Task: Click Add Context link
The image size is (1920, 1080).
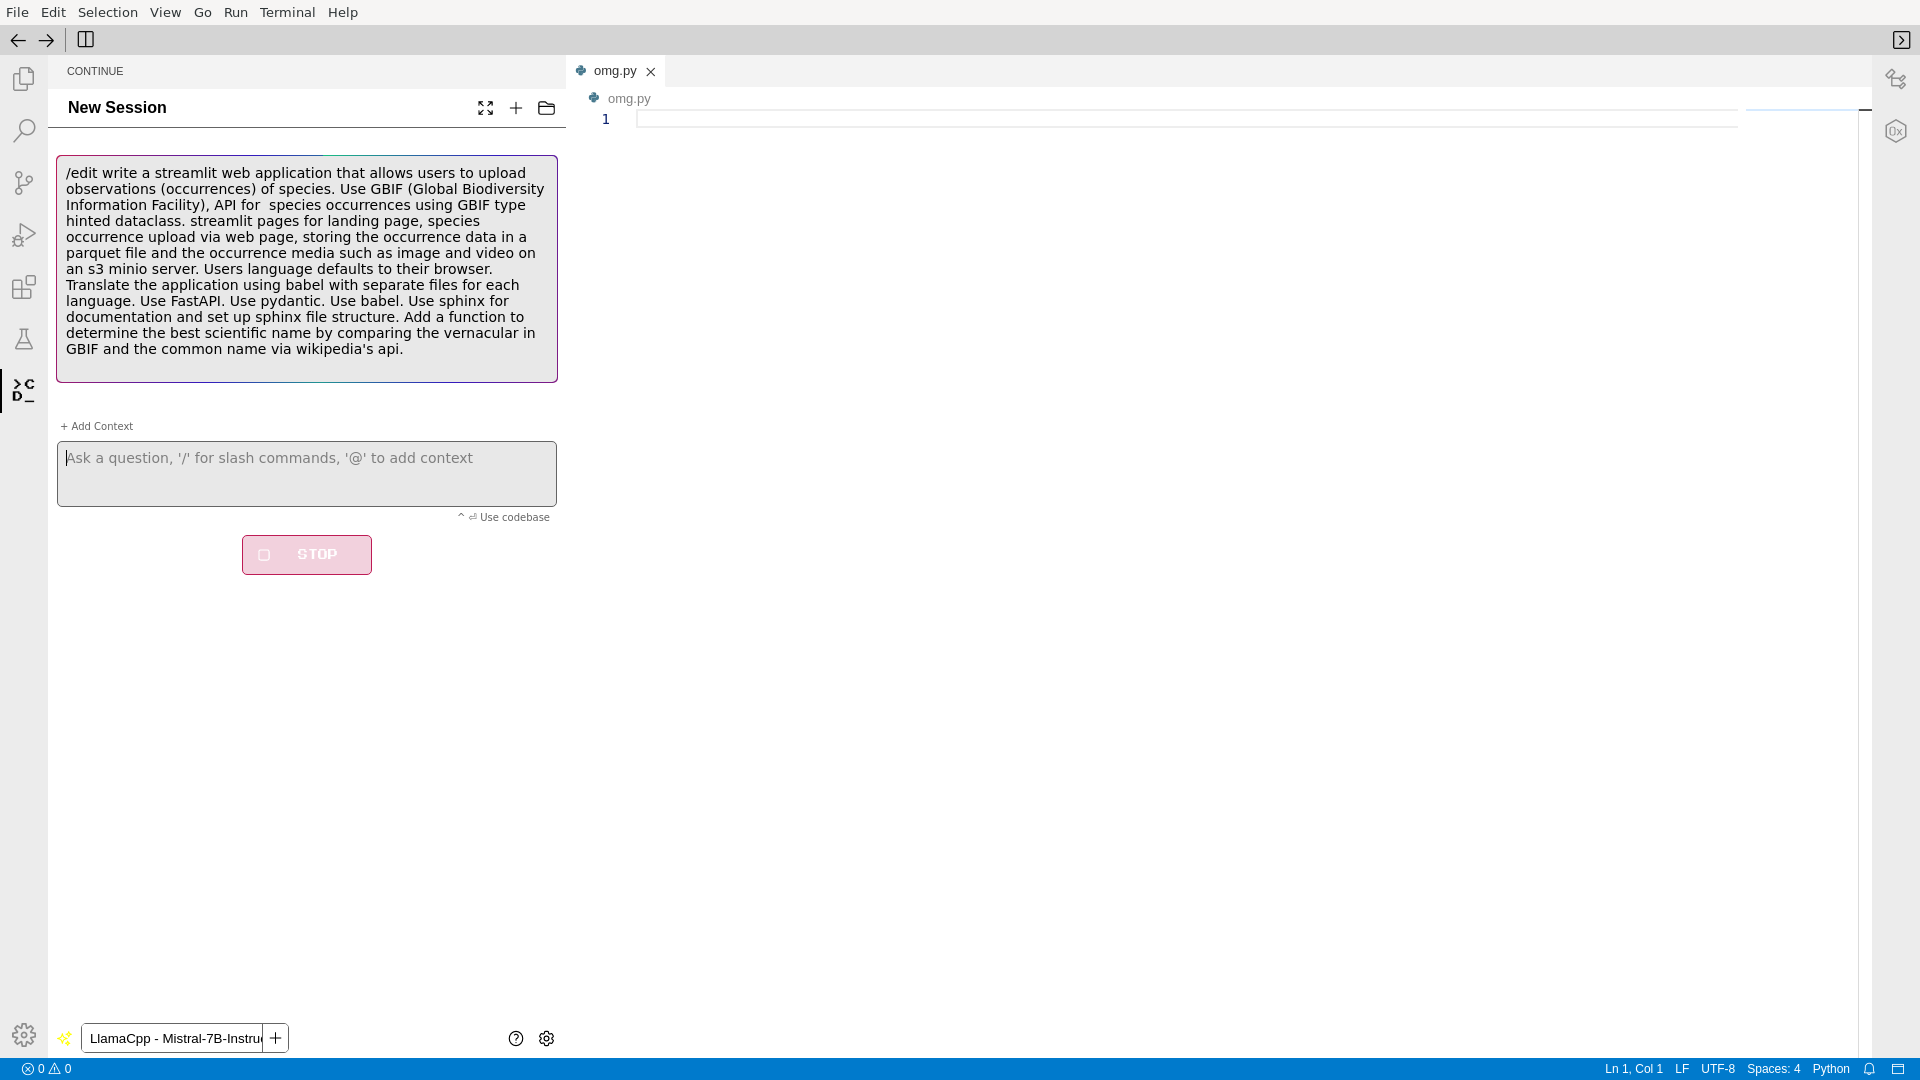Action: click(x=97, y=426)
